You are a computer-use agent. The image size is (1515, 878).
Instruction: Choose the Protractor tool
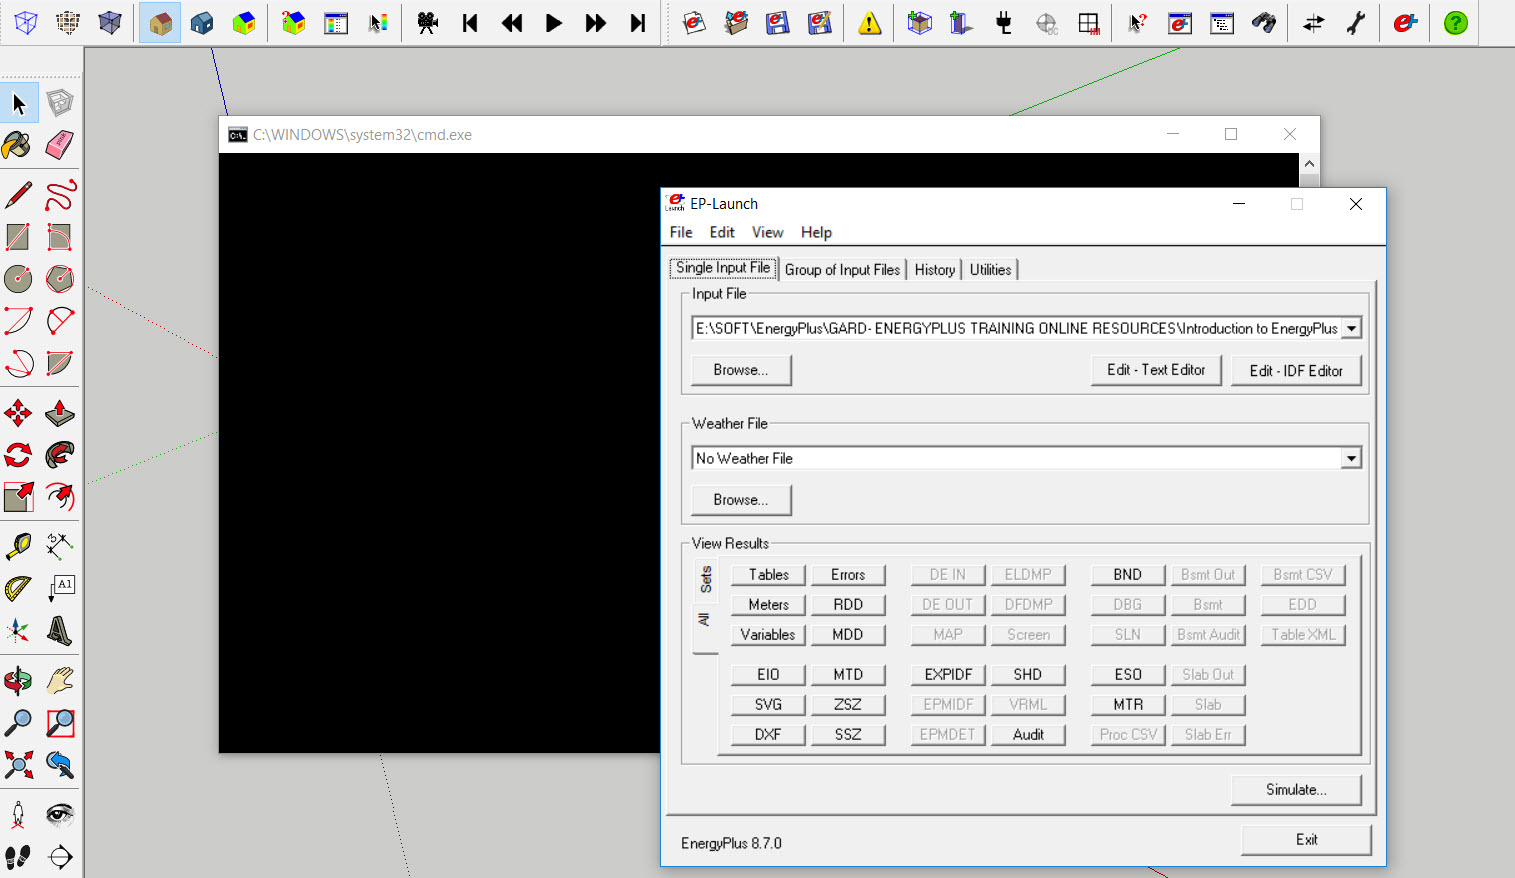[18, 588]
